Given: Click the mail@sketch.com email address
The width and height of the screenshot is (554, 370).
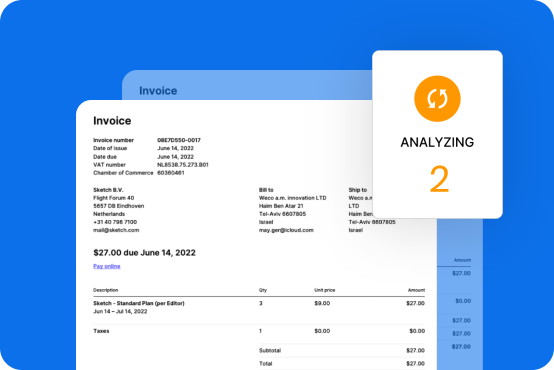Looking at the screenshot, I should [116, 230].
